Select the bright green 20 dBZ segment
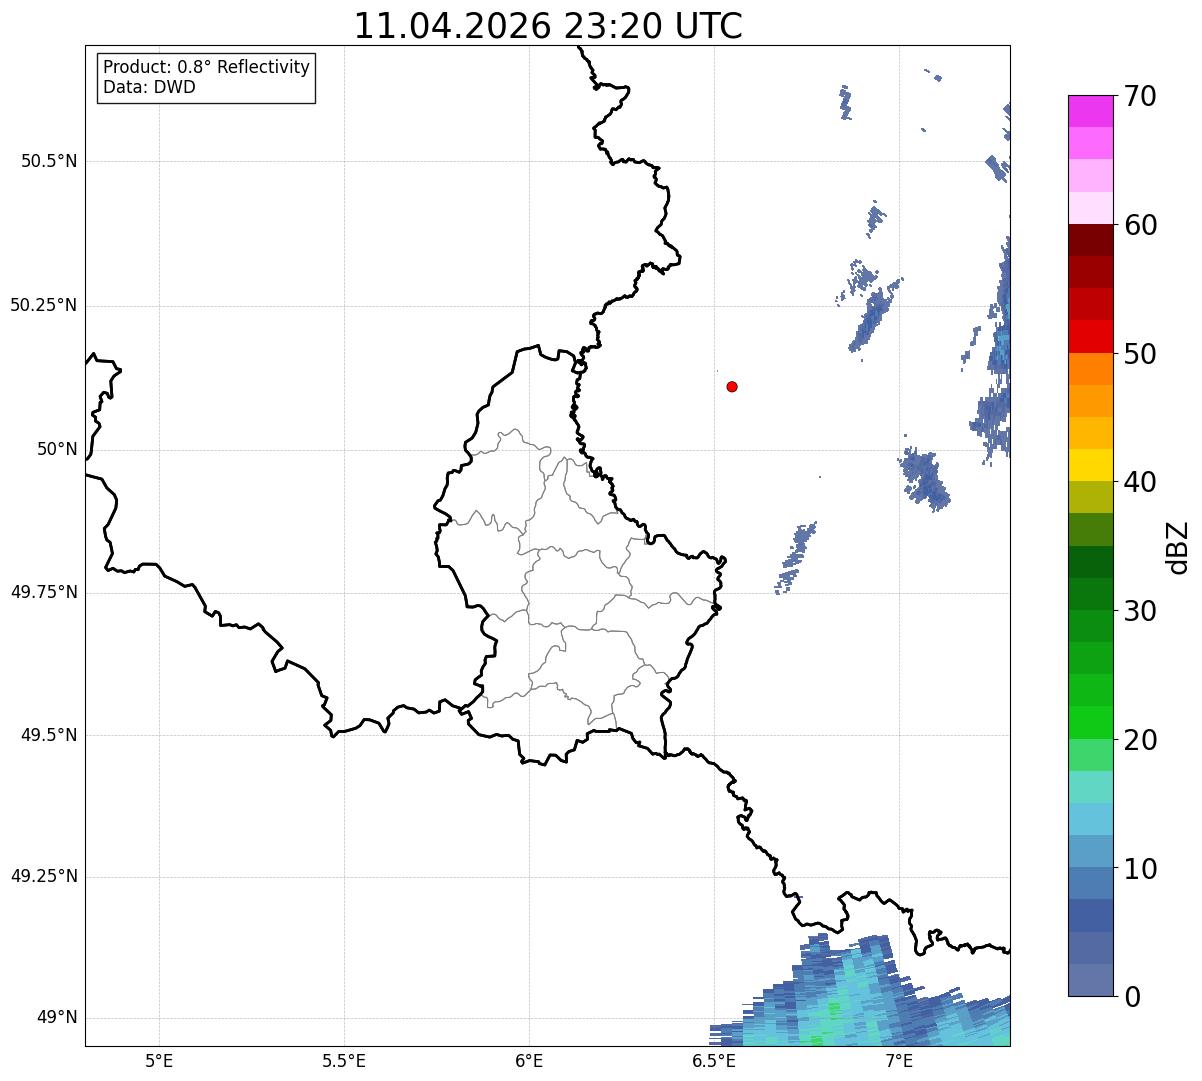This screenshot has width=1202, height=1081. (x=1091, y=722)
